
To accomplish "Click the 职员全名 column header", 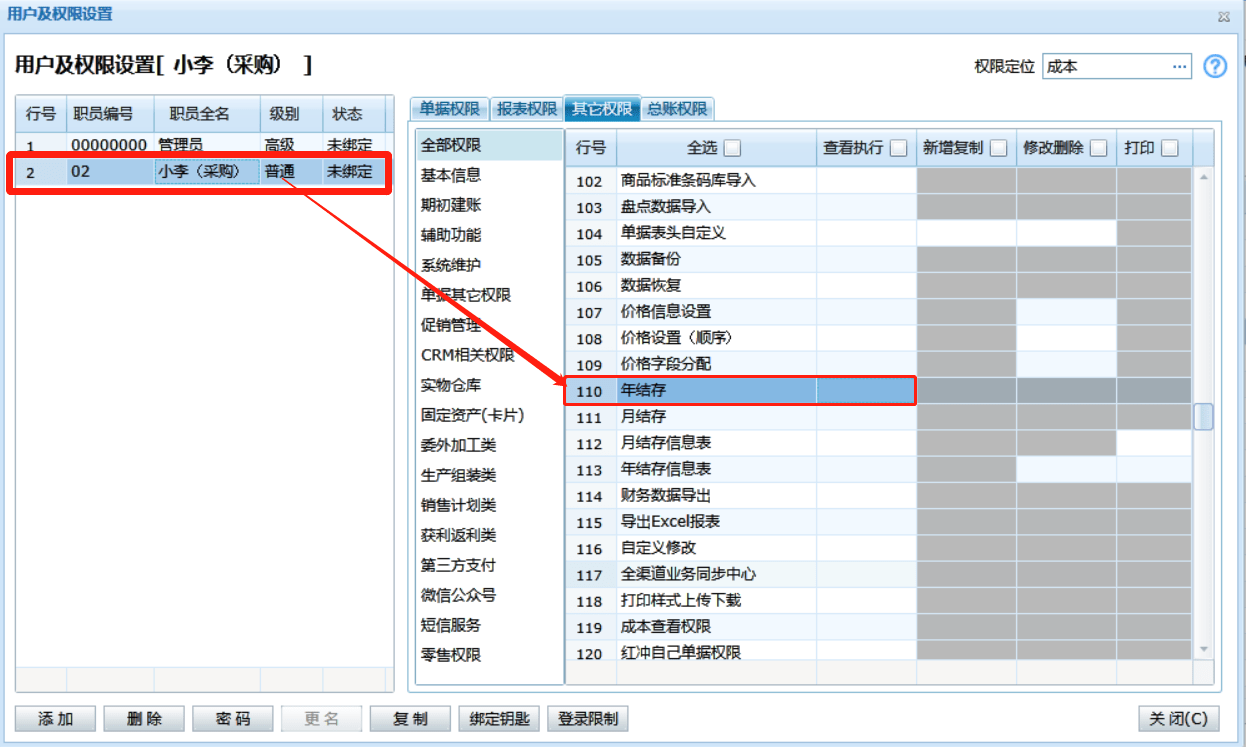I will 206,114.
